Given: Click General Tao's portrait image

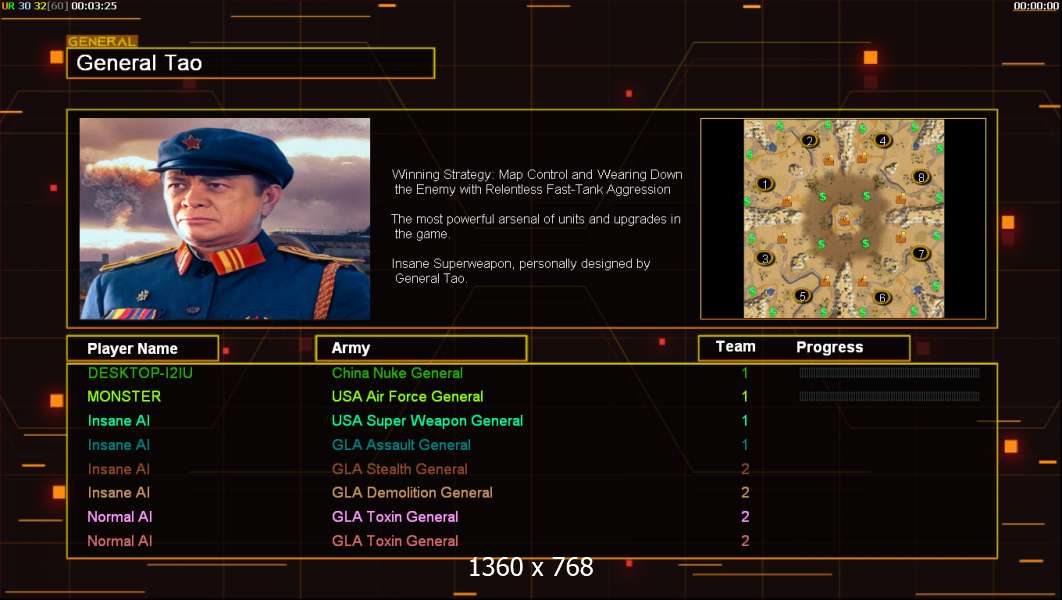Looking at the screenshot, I should [225, 219].
